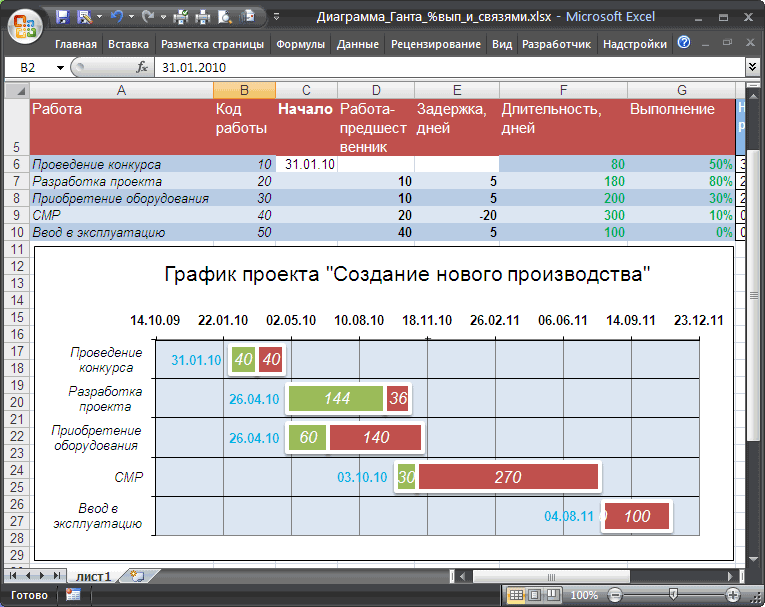The width and height of the screenshot is (765, 607).
Task: Click the horizontal scrollbar thumb
Action: (551, 577)
